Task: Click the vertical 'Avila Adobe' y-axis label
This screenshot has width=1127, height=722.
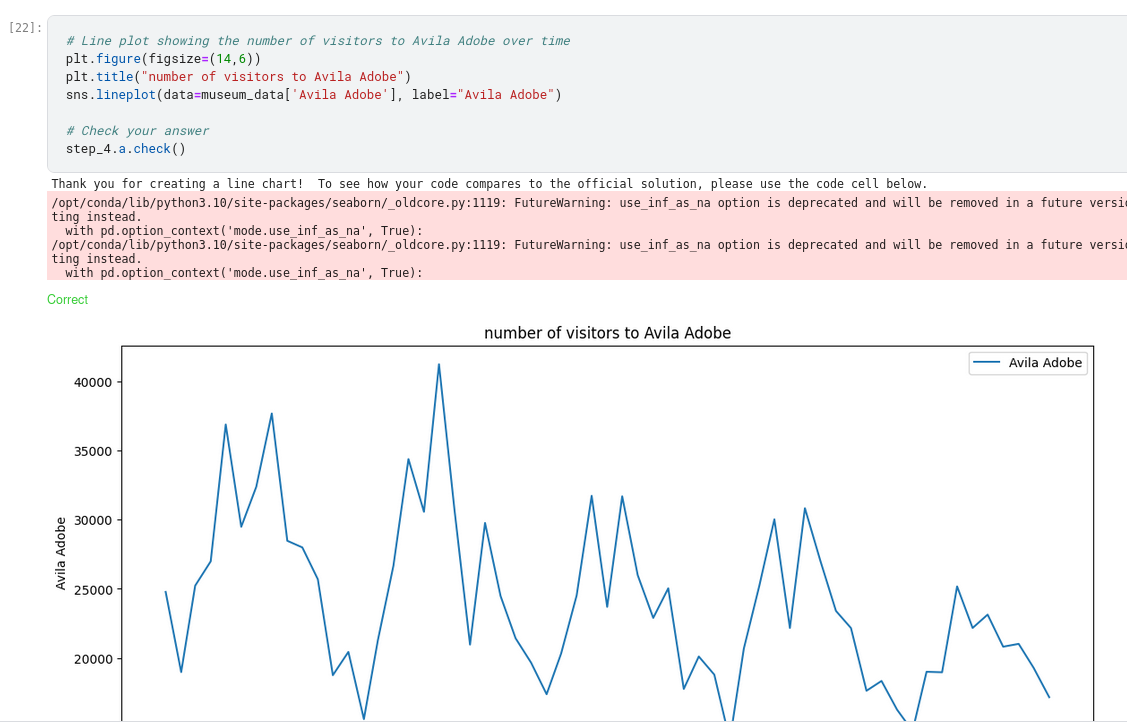Action: (x=61, y=553)
